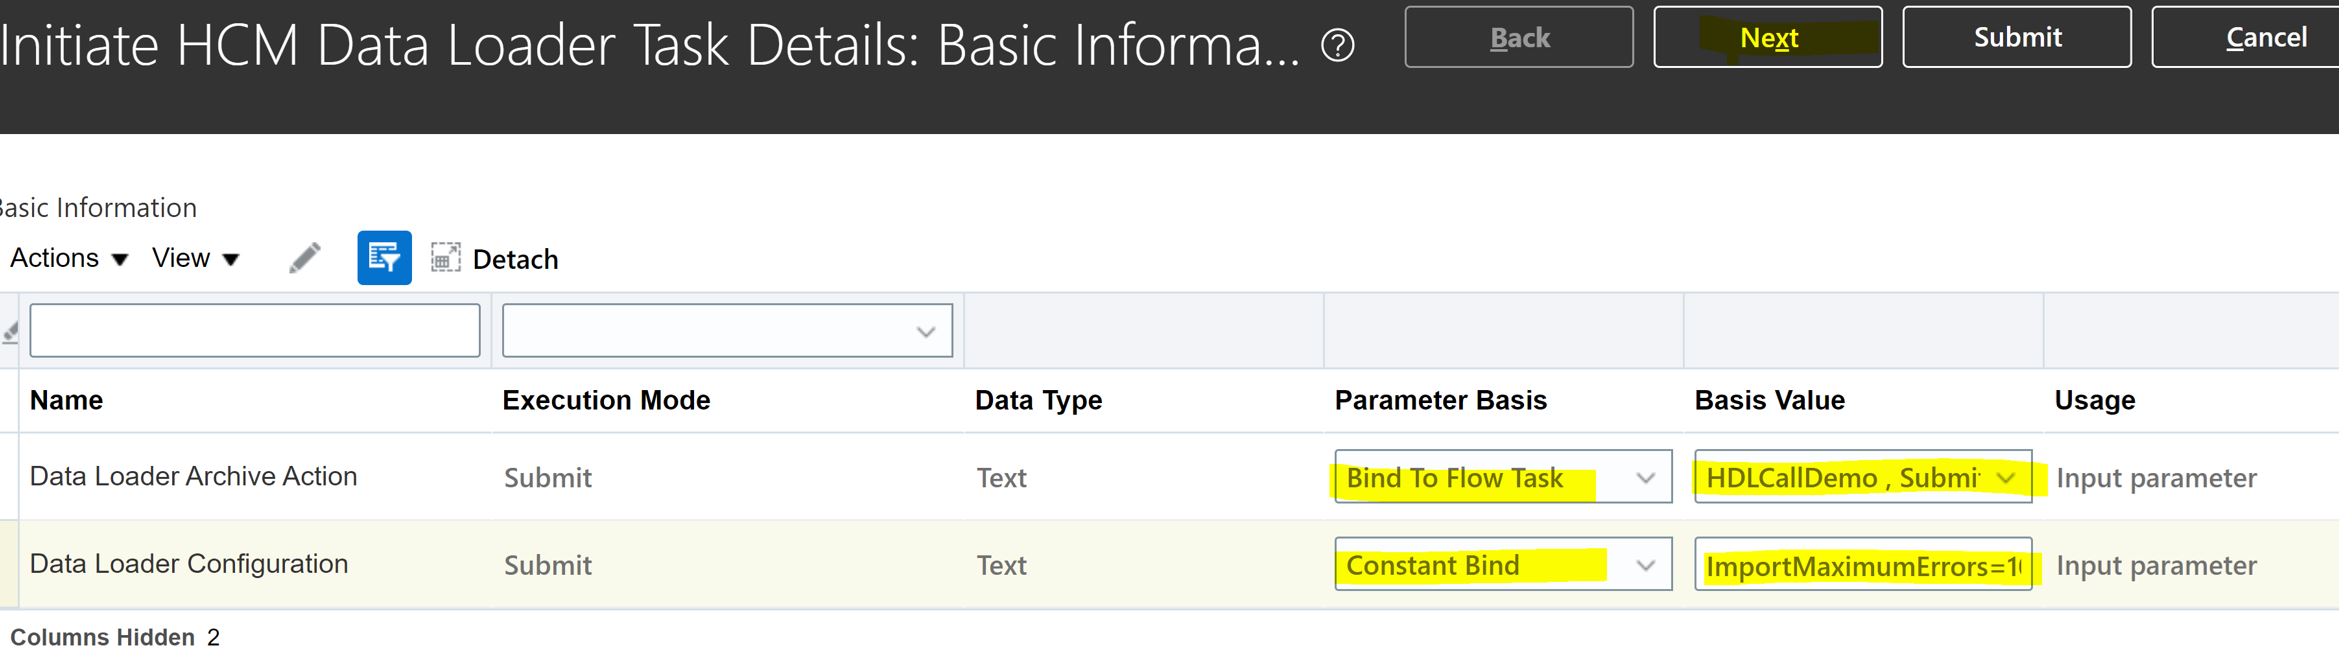Screen dimensions: 2352x657
Task: Open the Constant Bind parameter basis dropdown
Action: pos(1645,566)
